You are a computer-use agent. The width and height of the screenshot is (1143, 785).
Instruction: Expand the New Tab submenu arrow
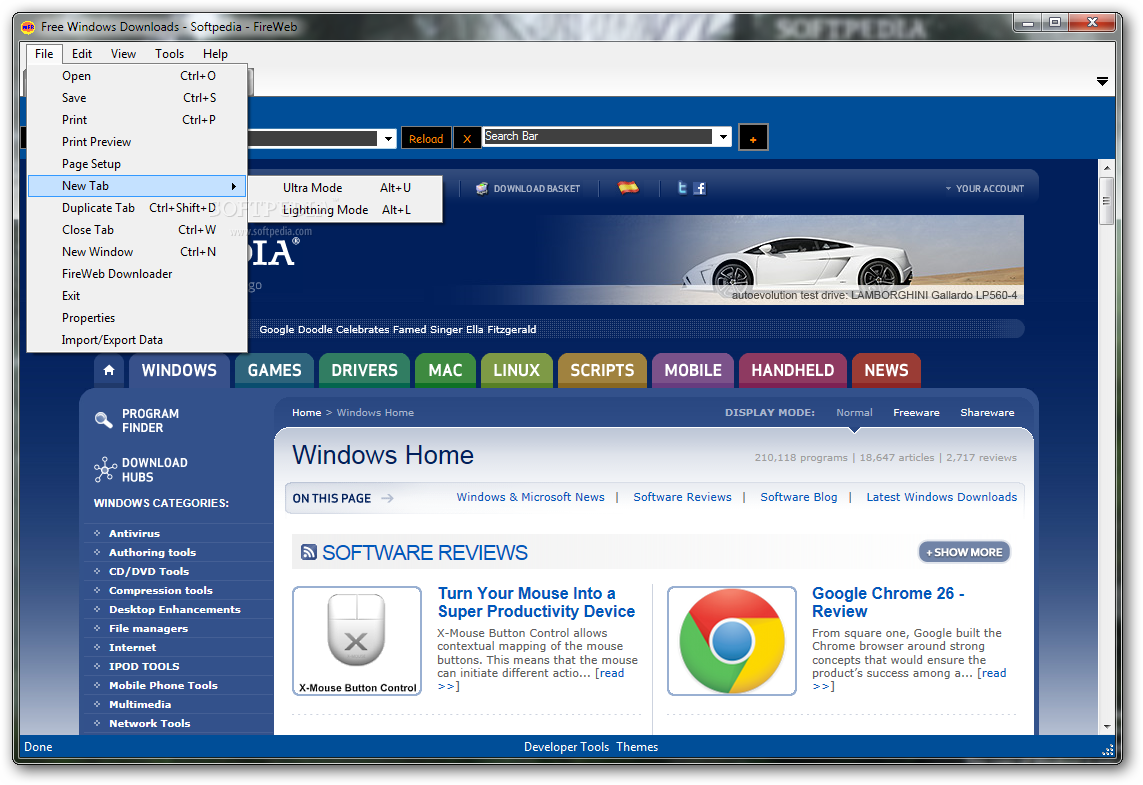pos(234,187)
